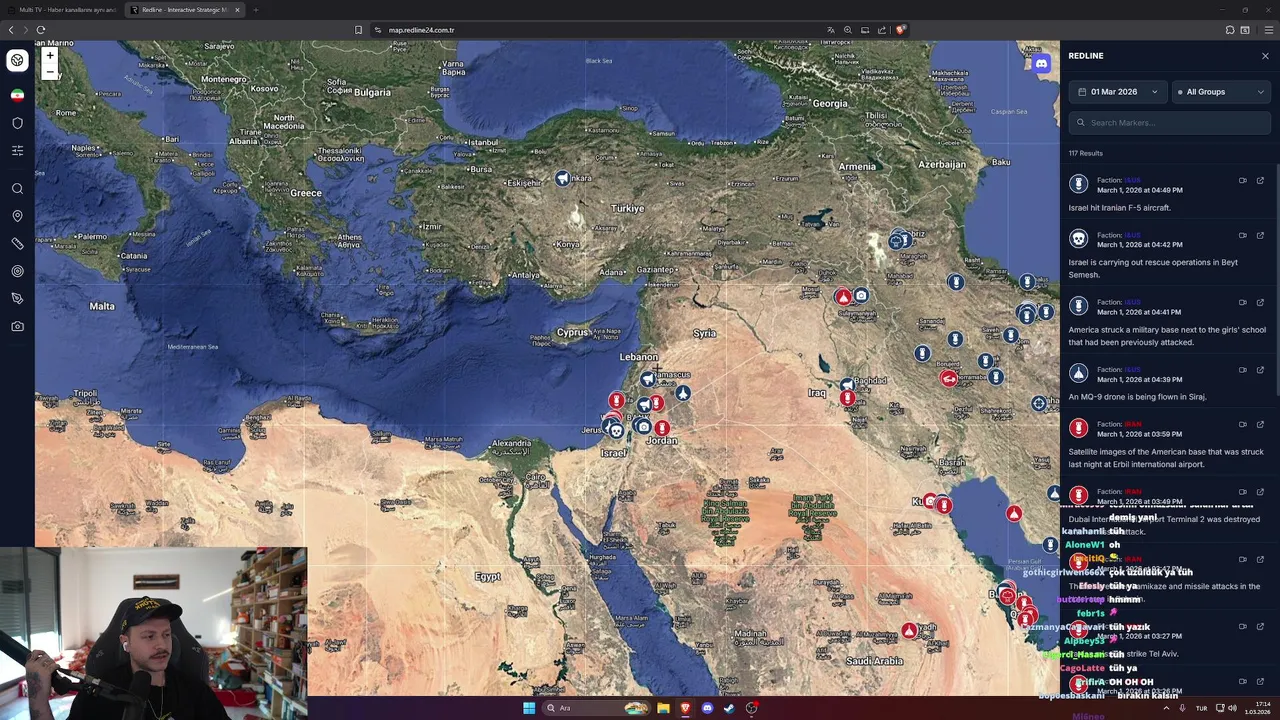Screen dimensions: 1280x720
Task: Go back in the browser
Action: click(11, 30)
